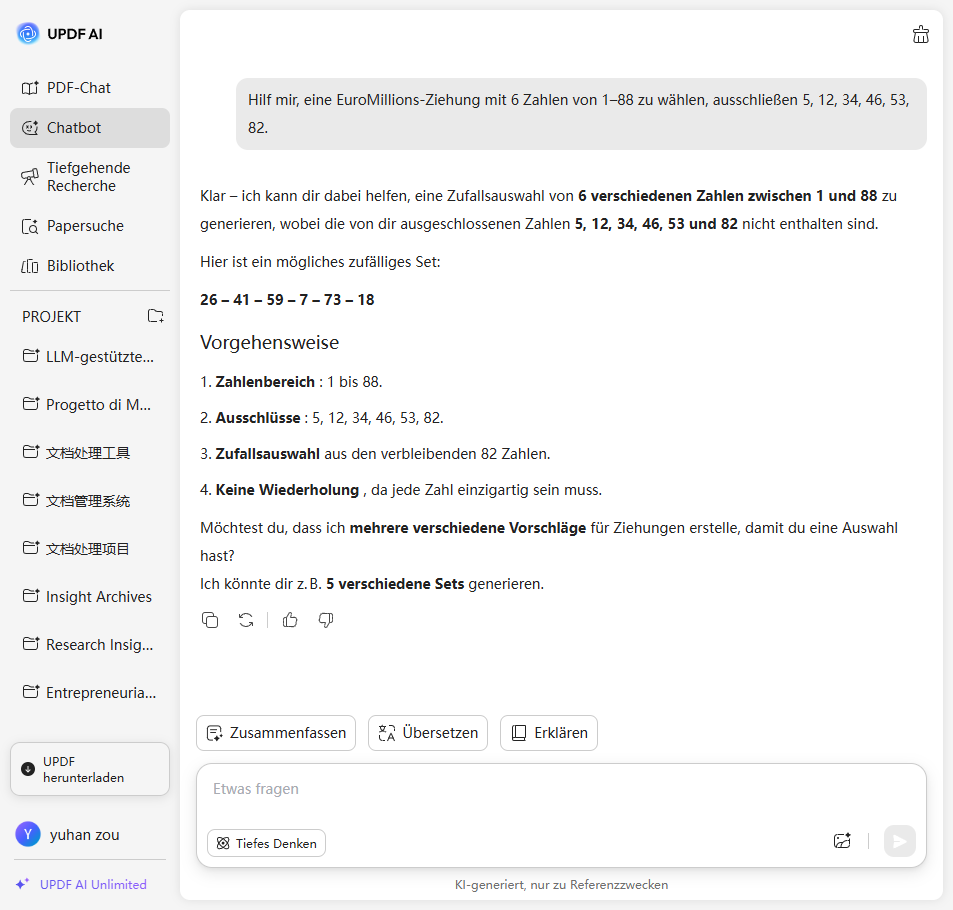The height and width of the screenshot is (910, 953).
Task: Focus the Etwas fragen input field
Action: [561, 789]
